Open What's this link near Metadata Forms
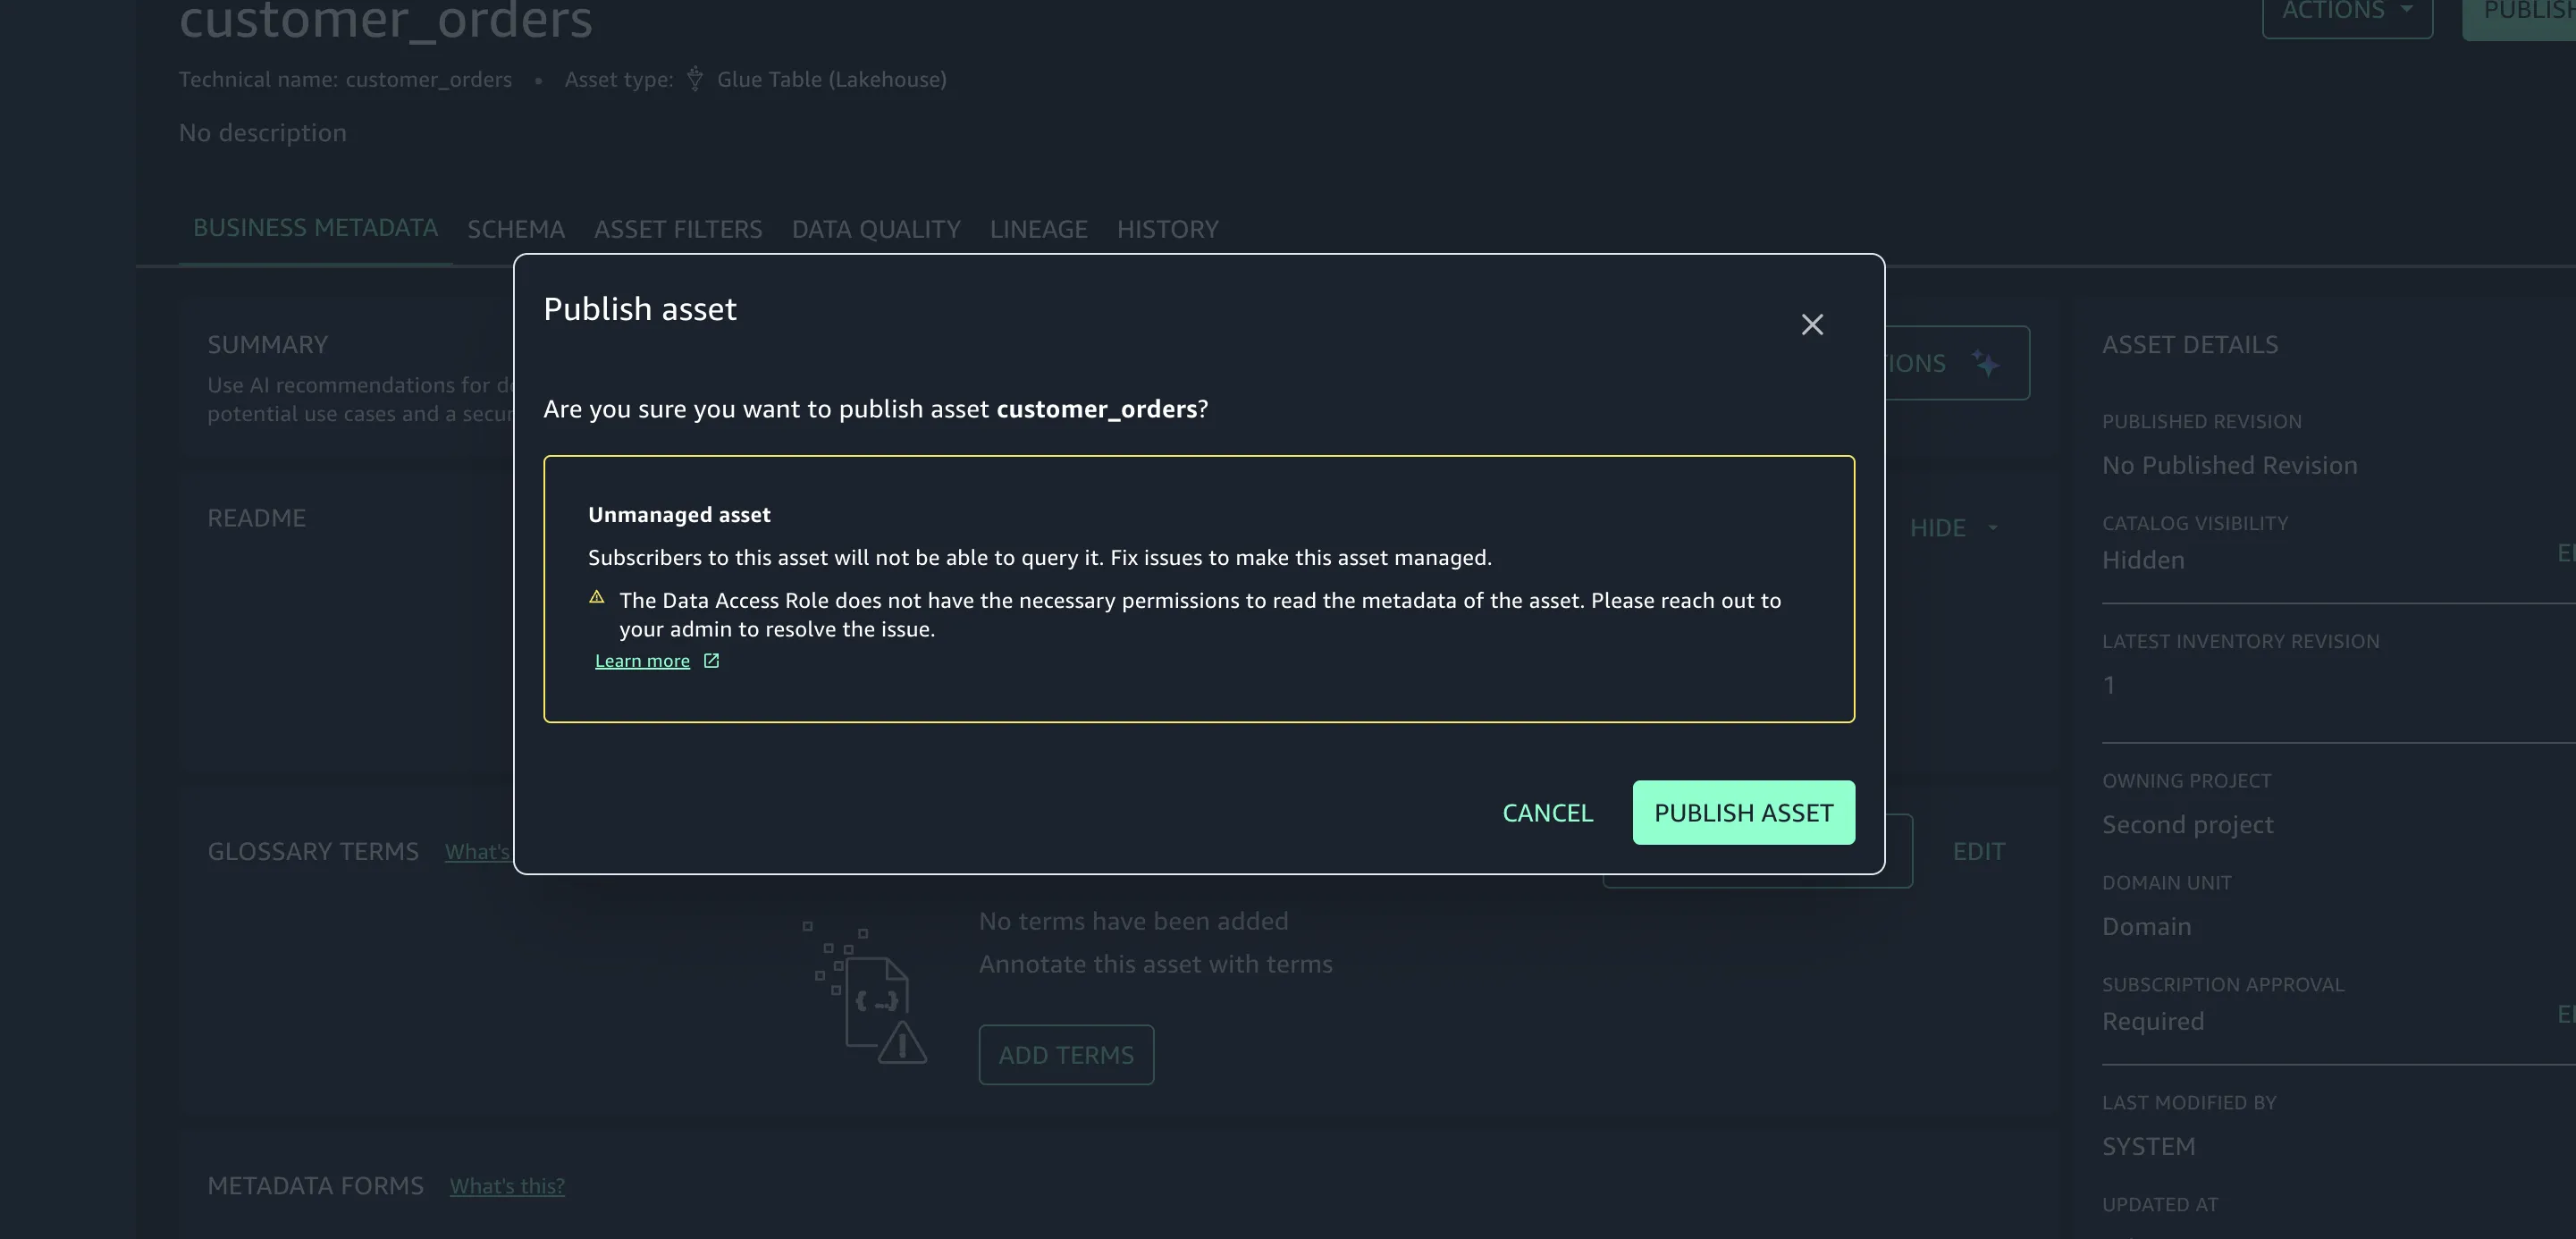The height and width of the screenshot is (1239, 2576). point(507,1186)
